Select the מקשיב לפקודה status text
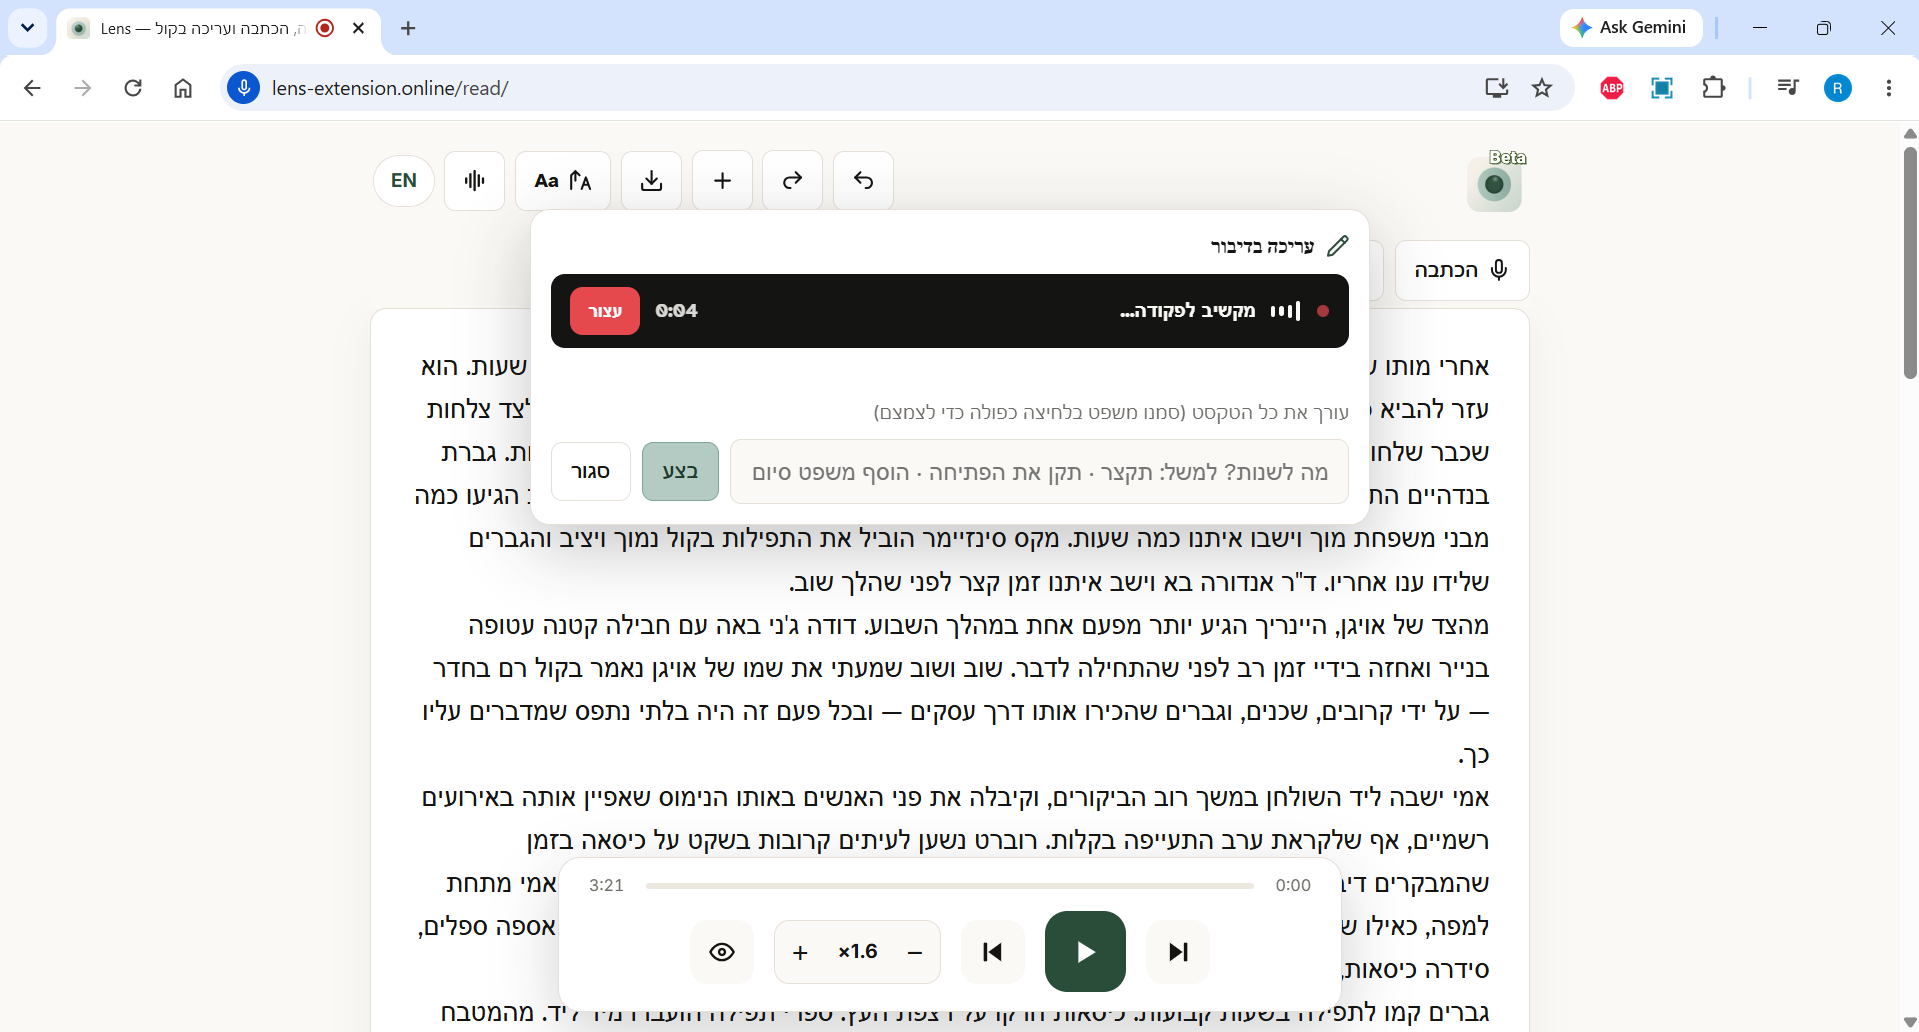Viewport: 1919px width, 1032px height. click(x=1187, y=311)
